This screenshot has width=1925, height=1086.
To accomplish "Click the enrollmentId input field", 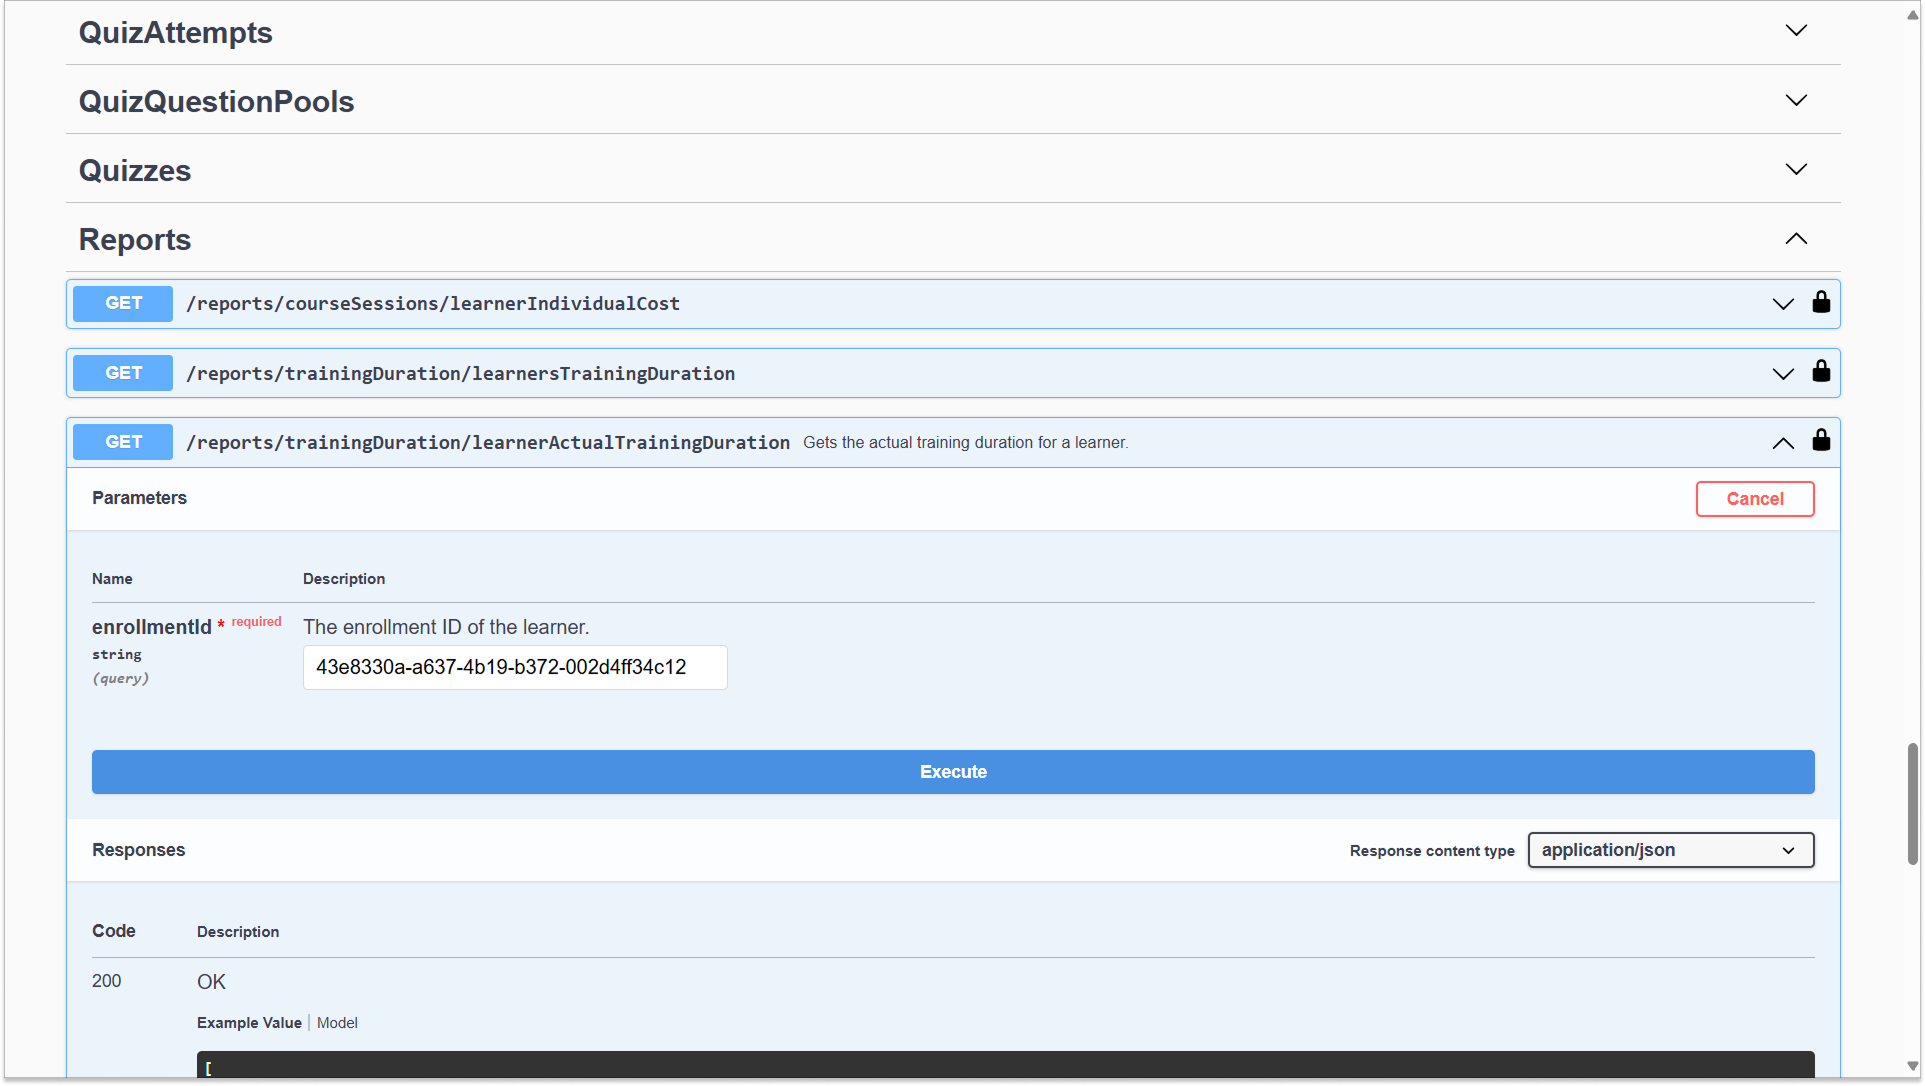I will pos(514,667).
